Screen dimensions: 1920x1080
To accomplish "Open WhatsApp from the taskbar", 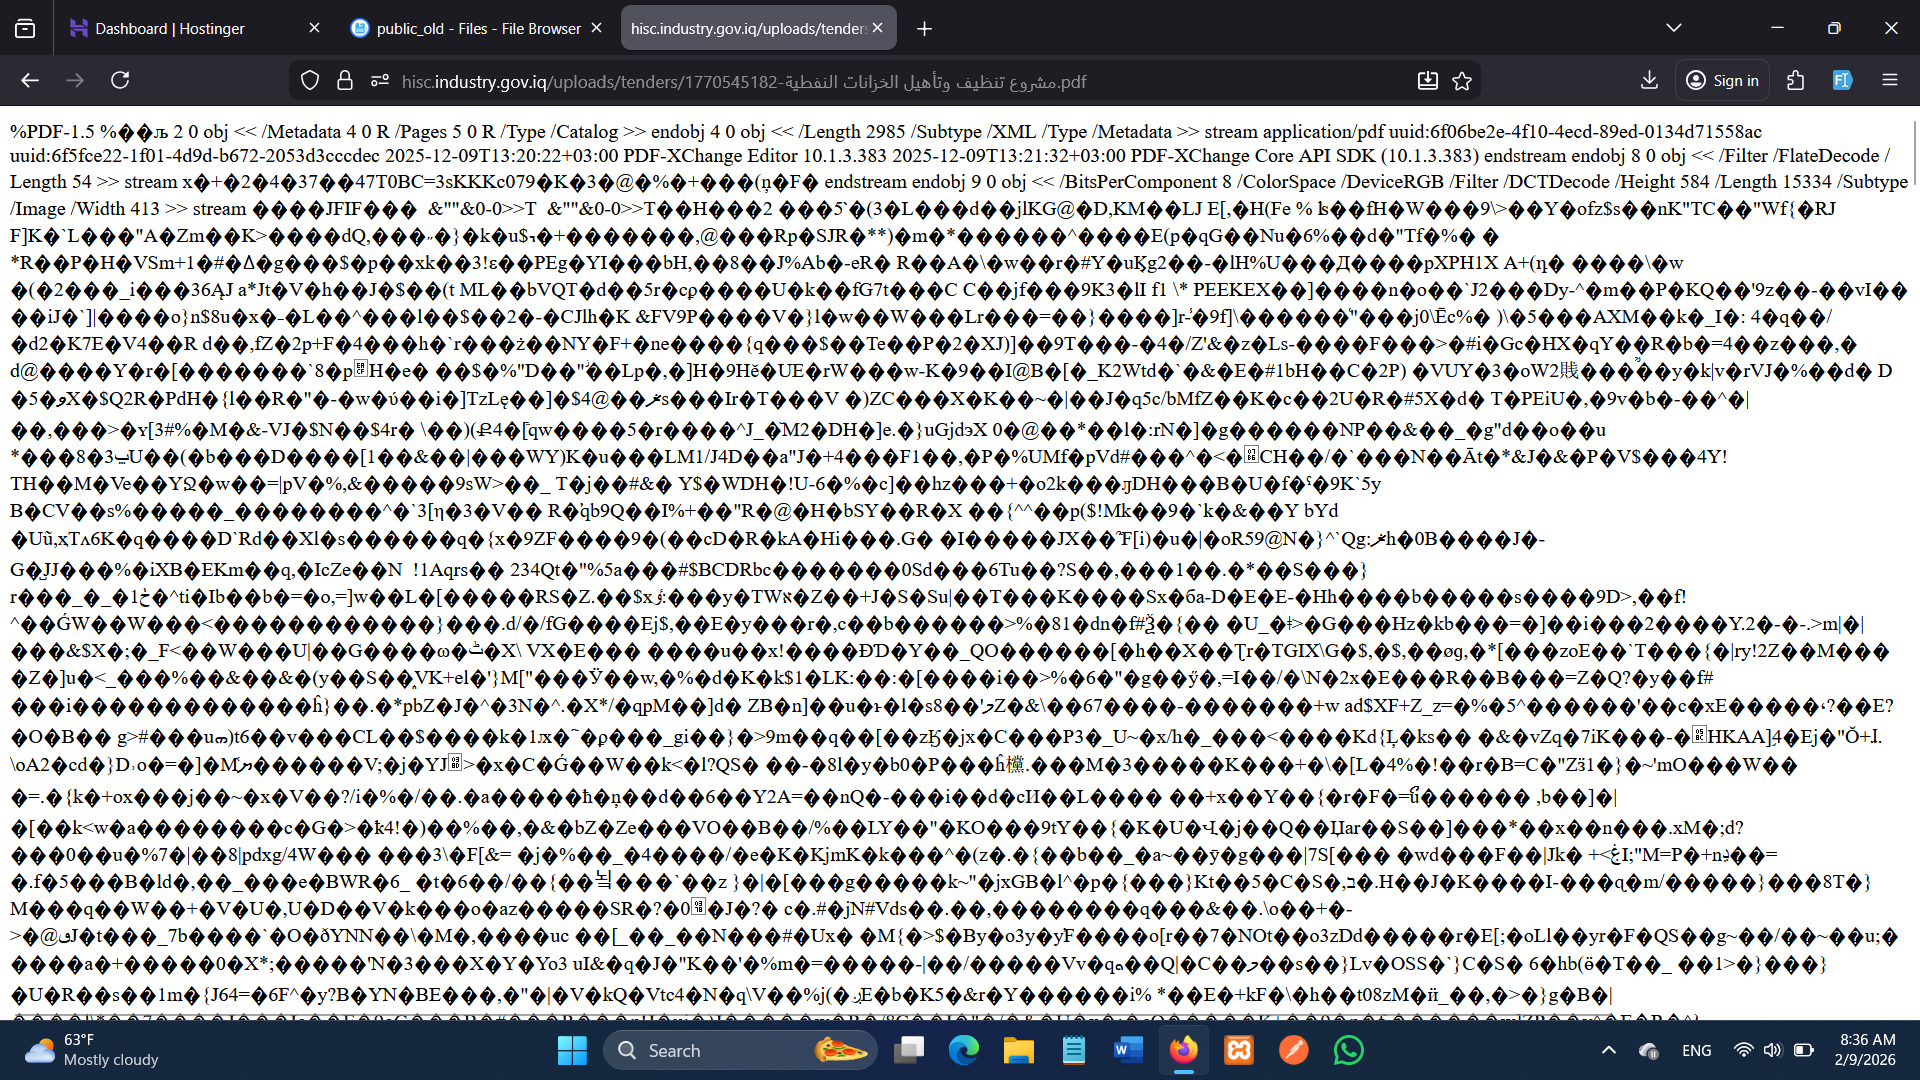I will point(1348,1050).
